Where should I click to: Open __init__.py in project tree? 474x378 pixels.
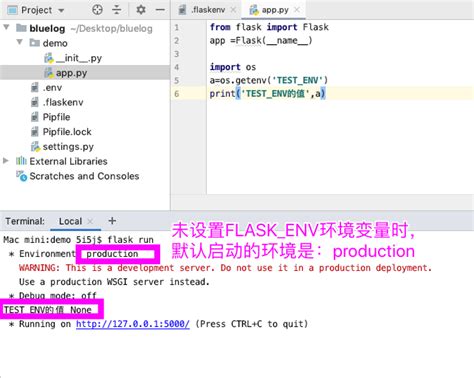point(79,58)
